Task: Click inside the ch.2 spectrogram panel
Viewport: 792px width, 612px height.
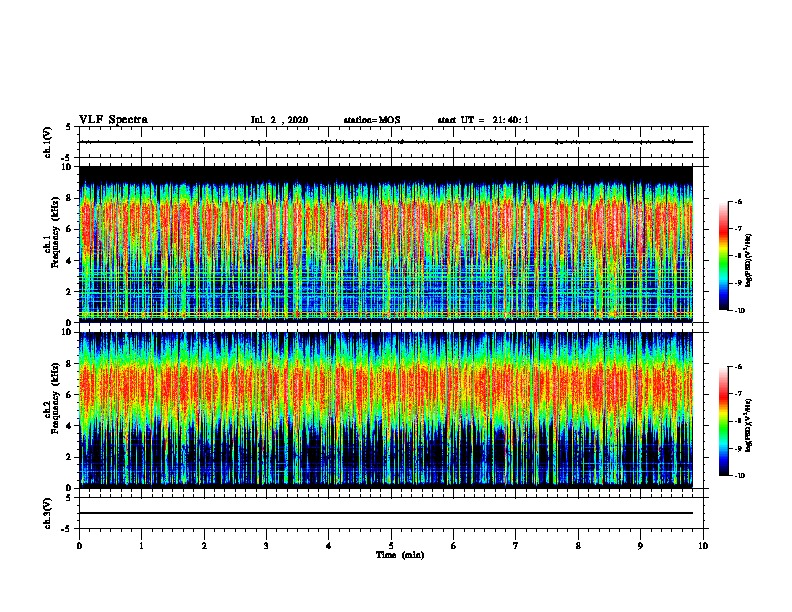Action: click(386, 410)
